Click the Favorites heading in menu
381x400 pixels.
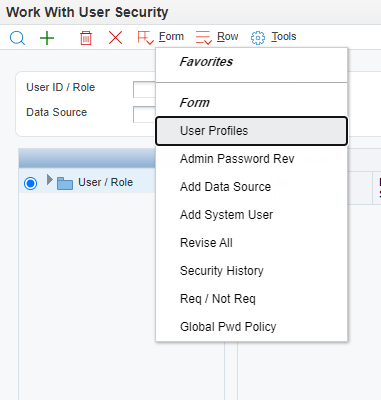point(206,62)
